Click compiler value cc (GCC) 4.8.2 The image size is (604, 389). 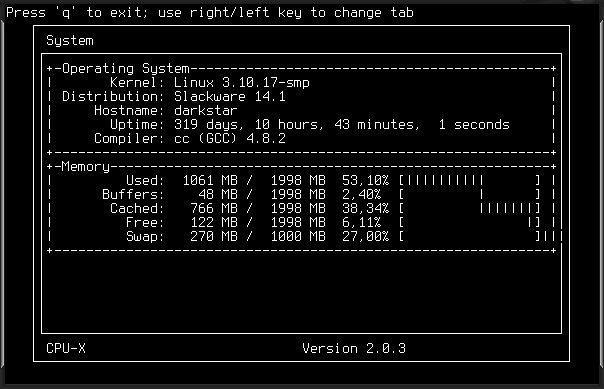pos(230,138)
